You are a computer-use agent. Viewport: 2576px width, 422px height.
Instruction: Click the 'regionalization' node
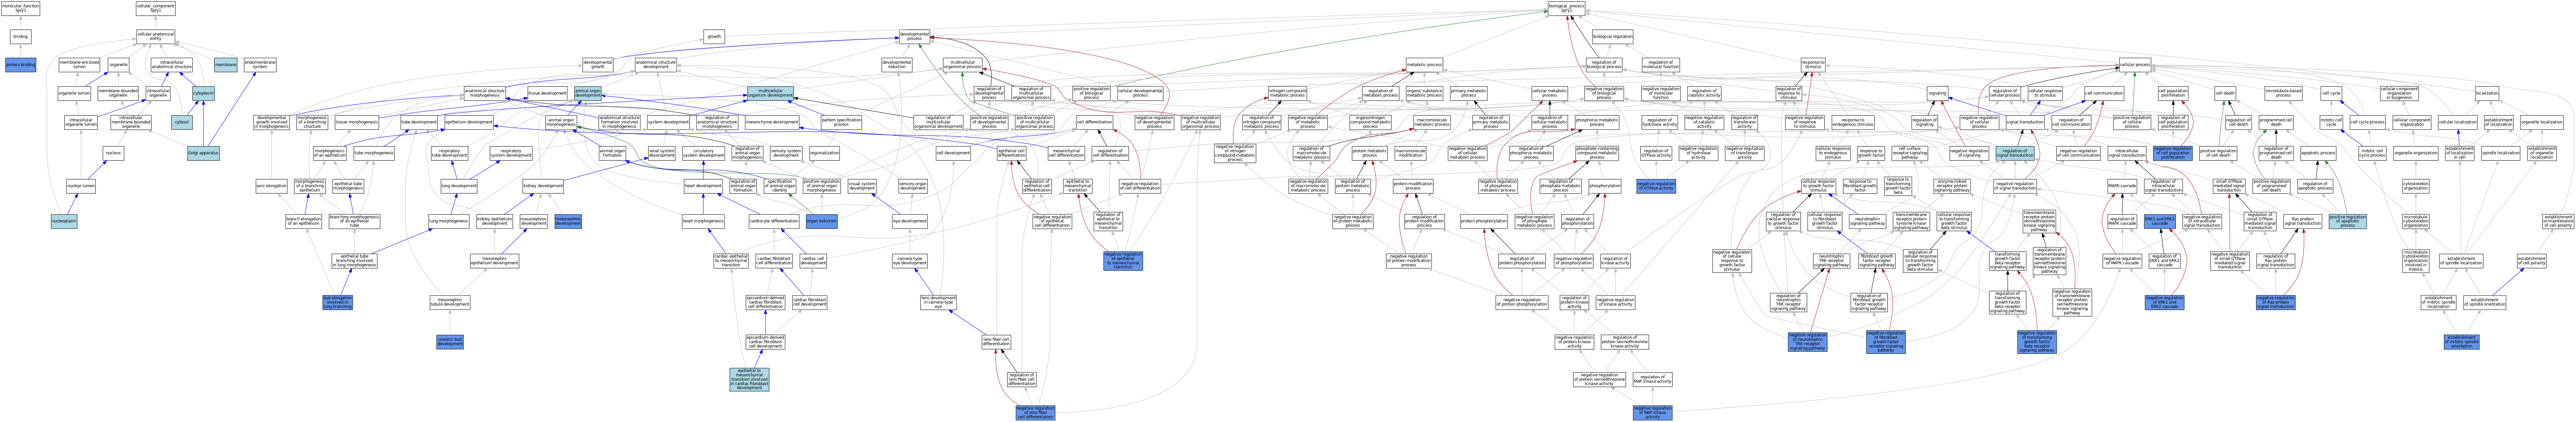[825, 153]
